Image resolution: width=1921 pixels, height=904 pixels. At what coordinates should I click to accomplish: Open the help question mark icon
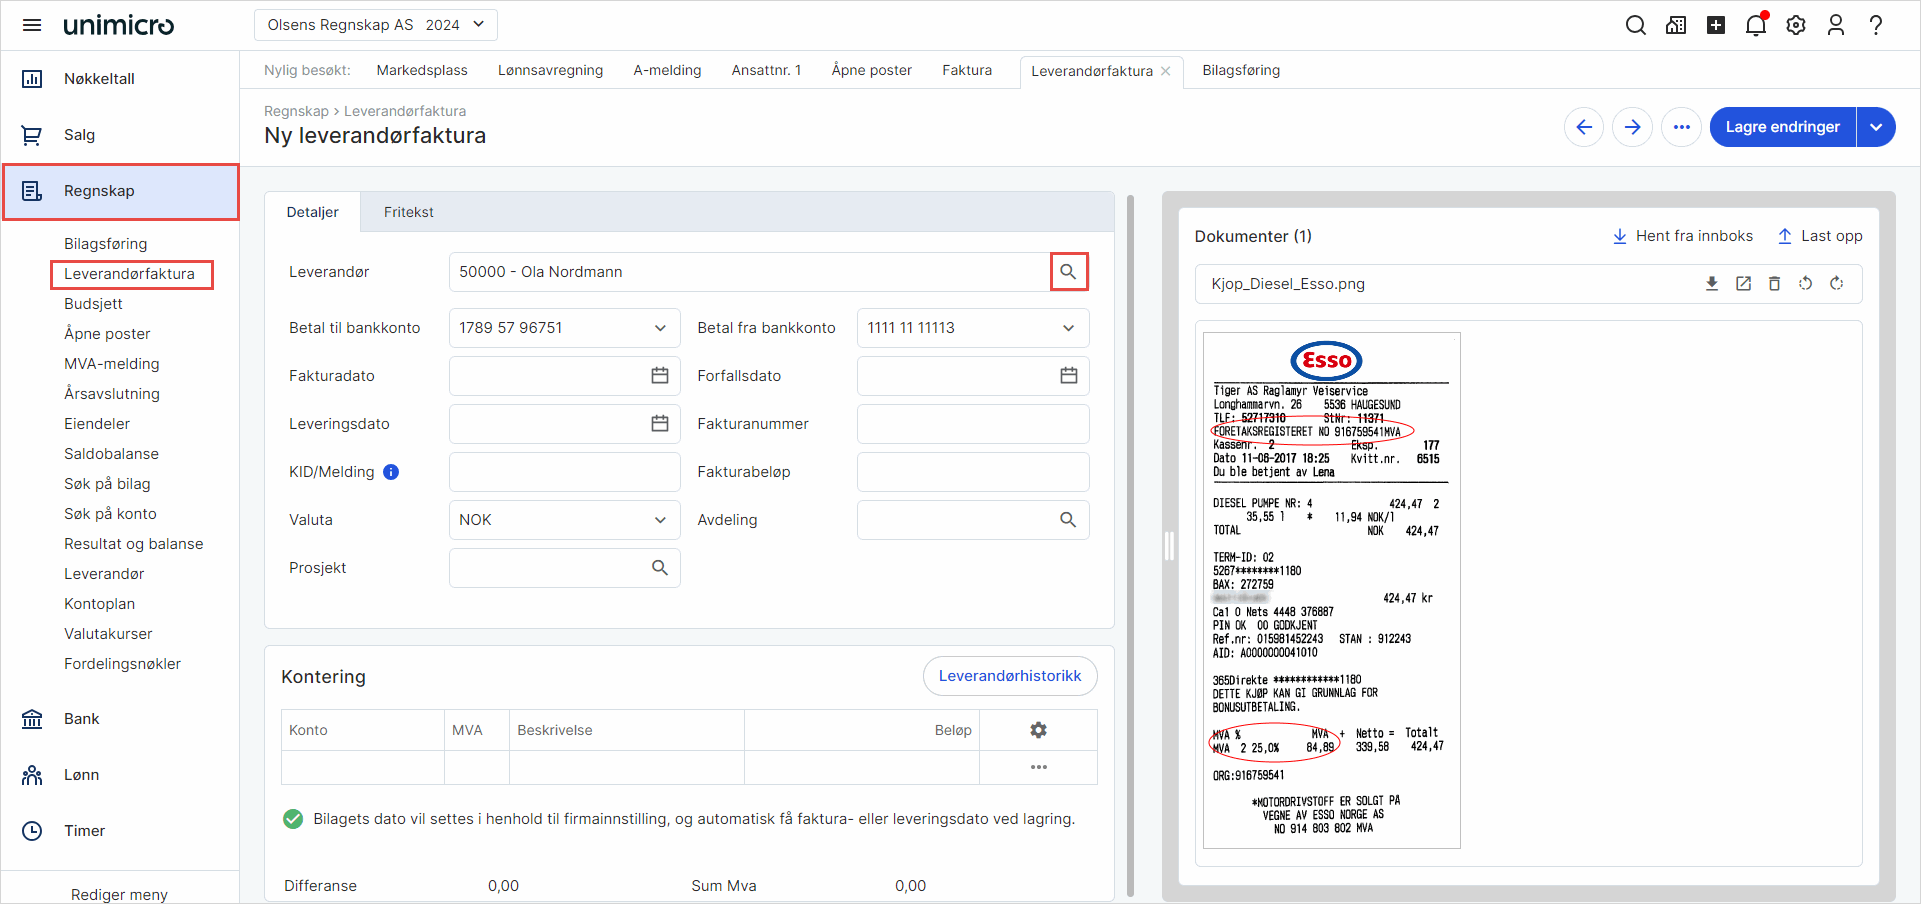[1877, 25]
